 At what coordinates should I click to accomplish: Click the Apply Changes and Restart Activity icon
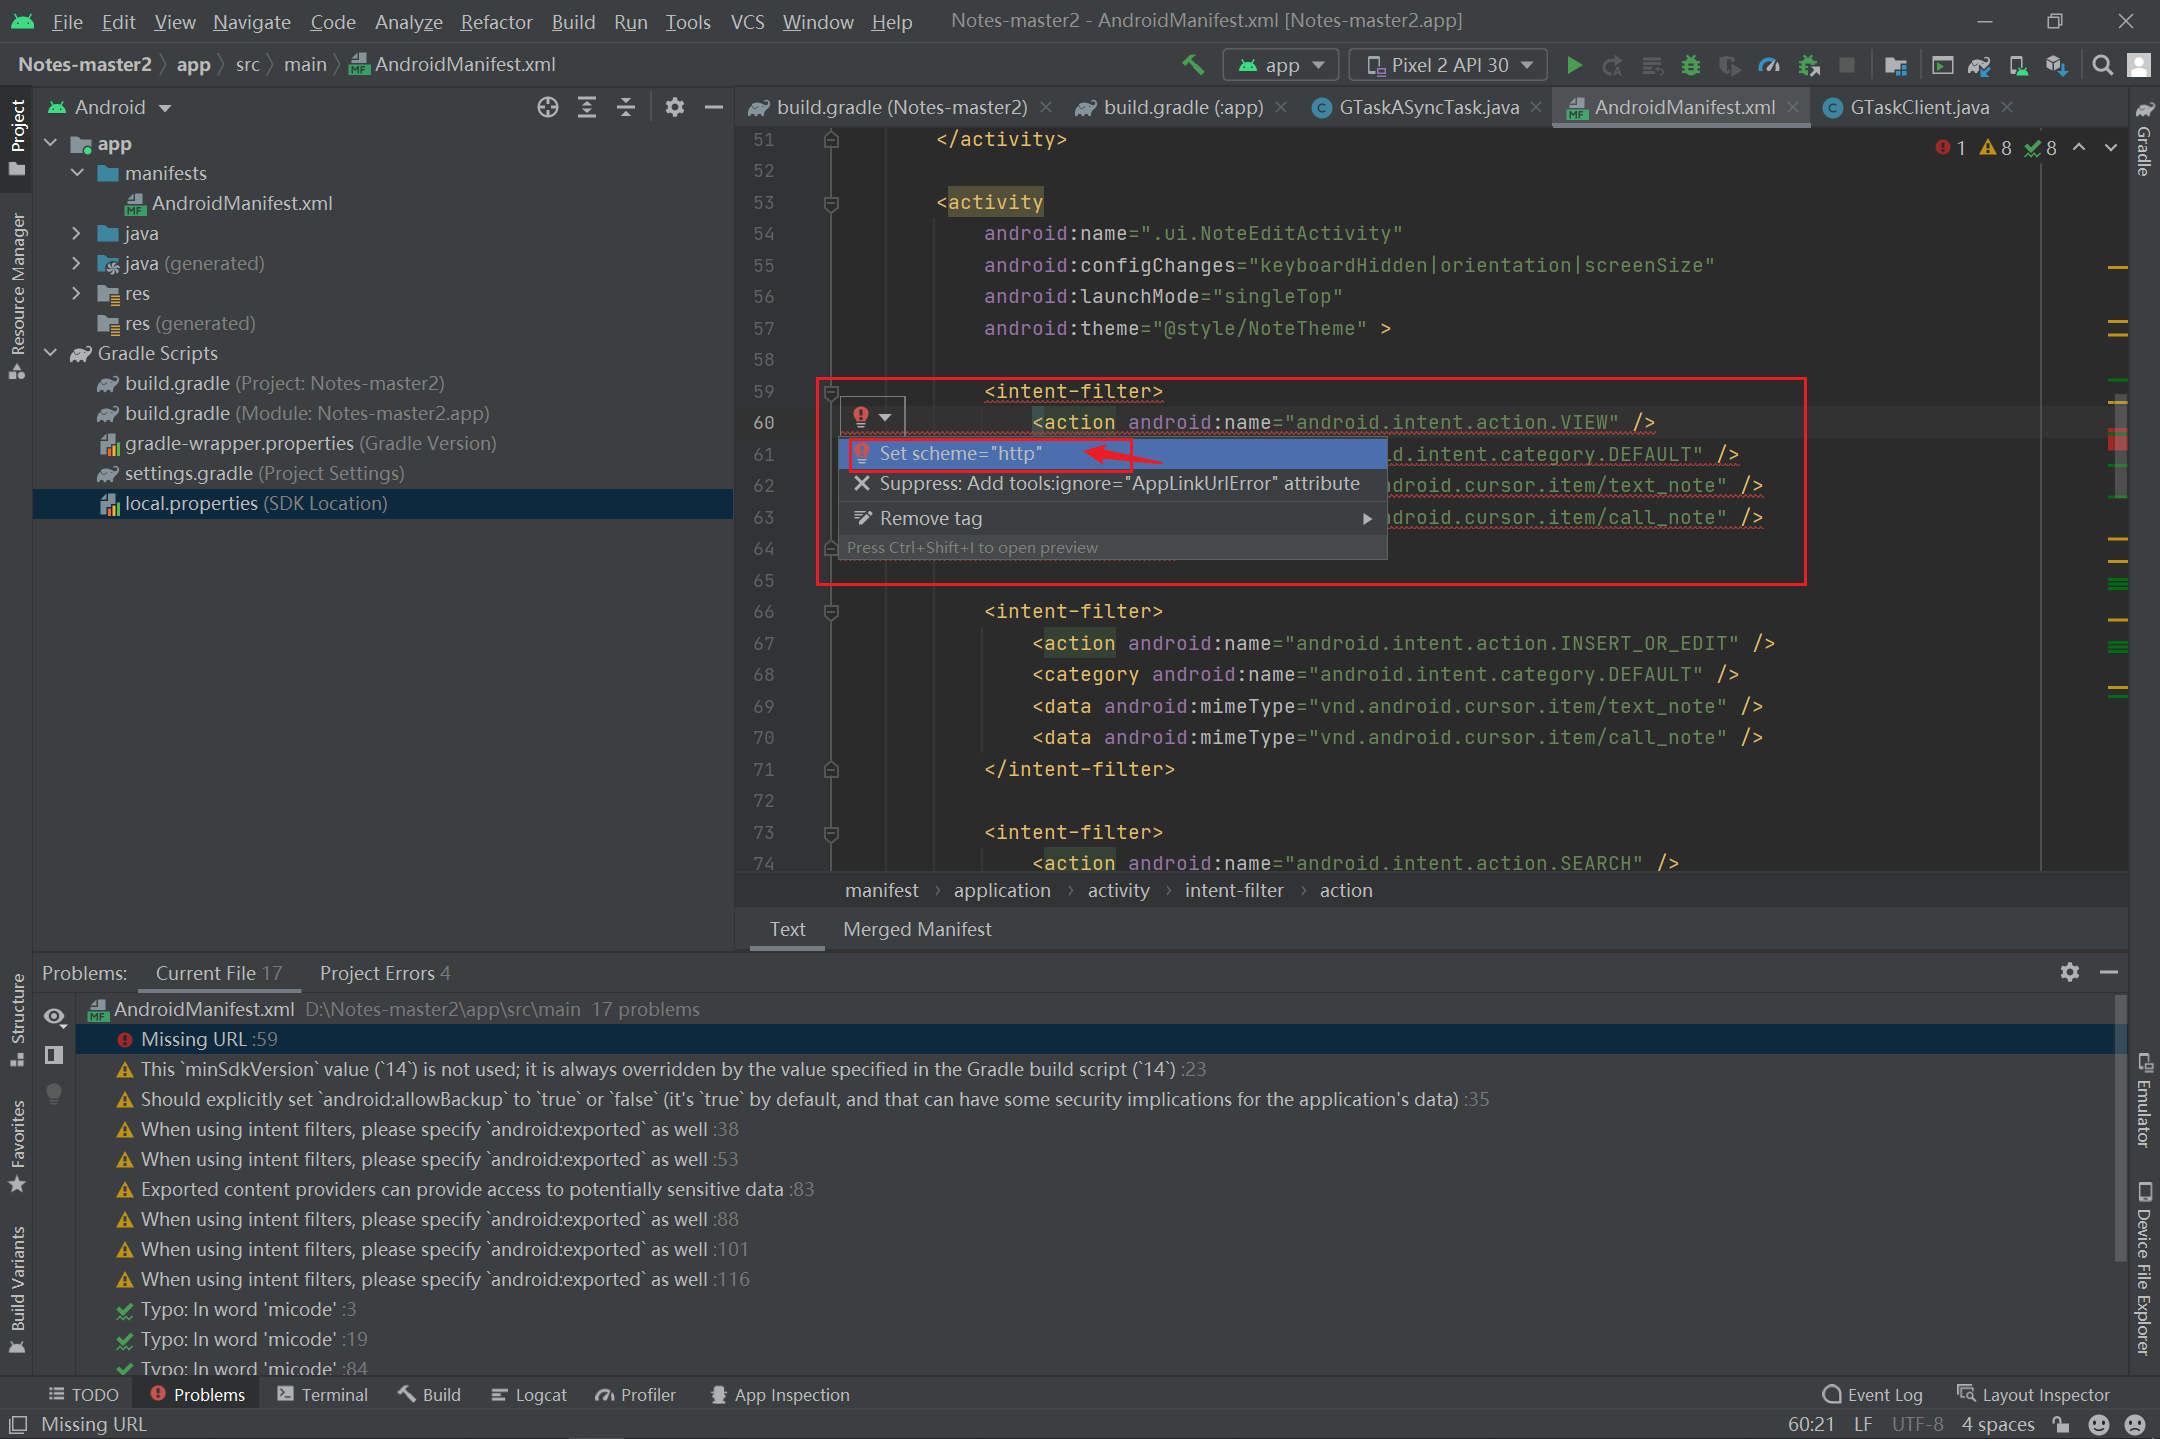click(1612, 65)
